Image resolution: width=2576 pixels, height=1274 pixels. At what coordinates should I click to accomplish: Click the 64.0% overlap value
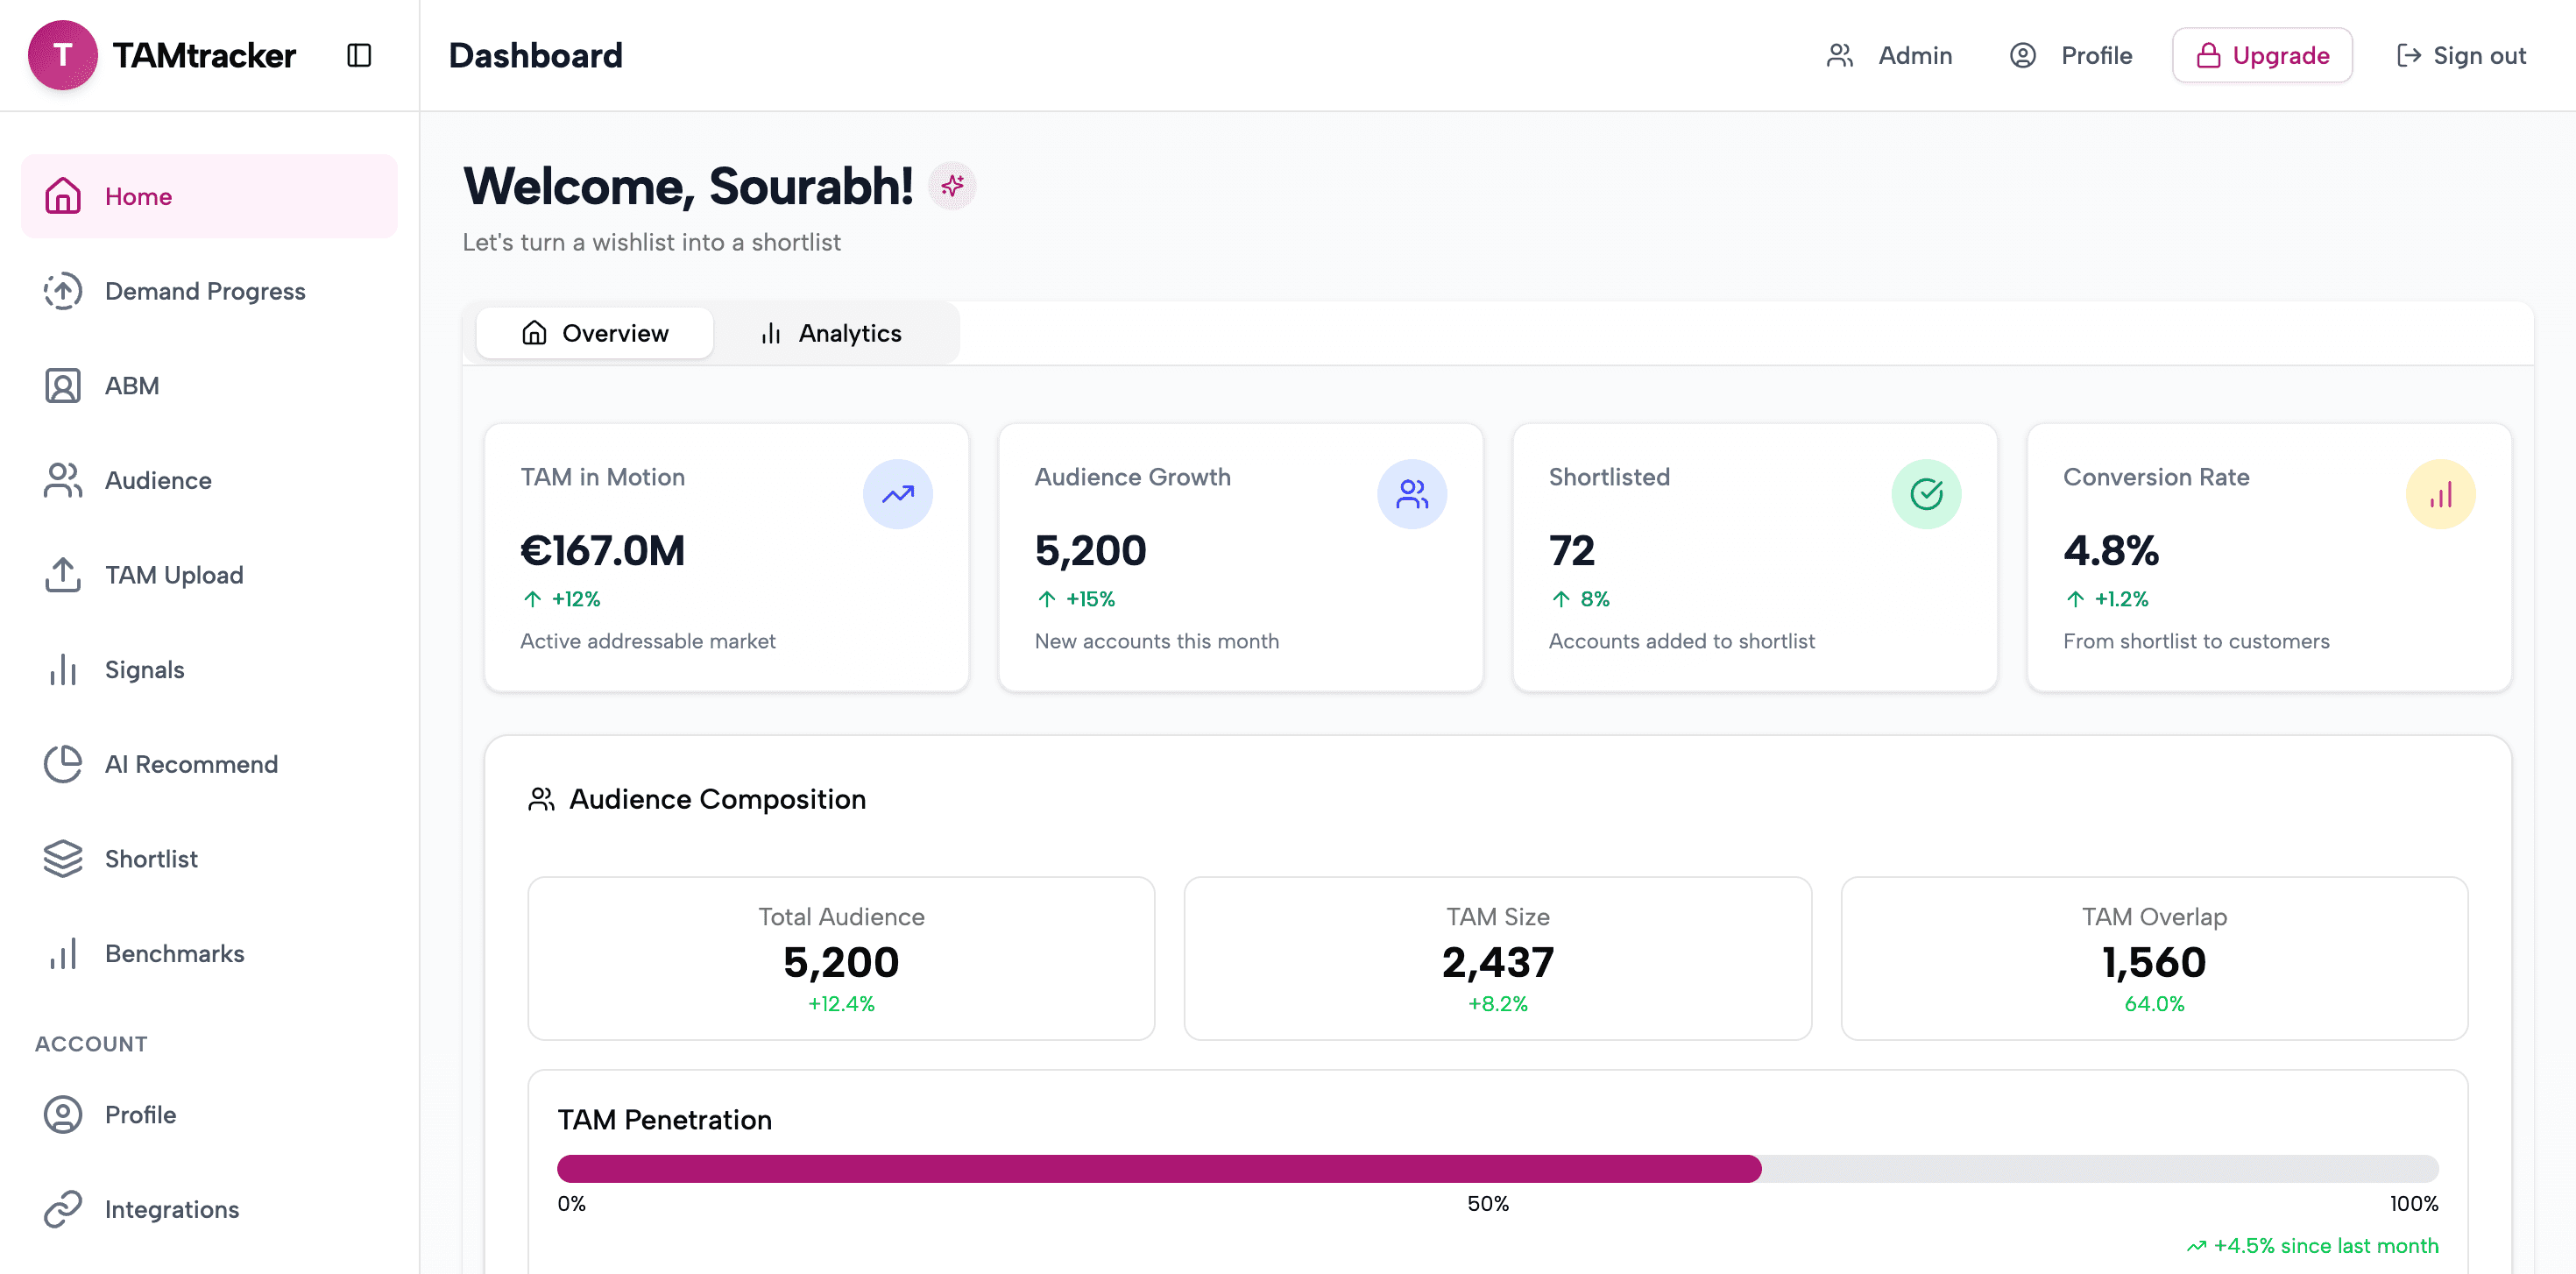coord(2154,1004)
